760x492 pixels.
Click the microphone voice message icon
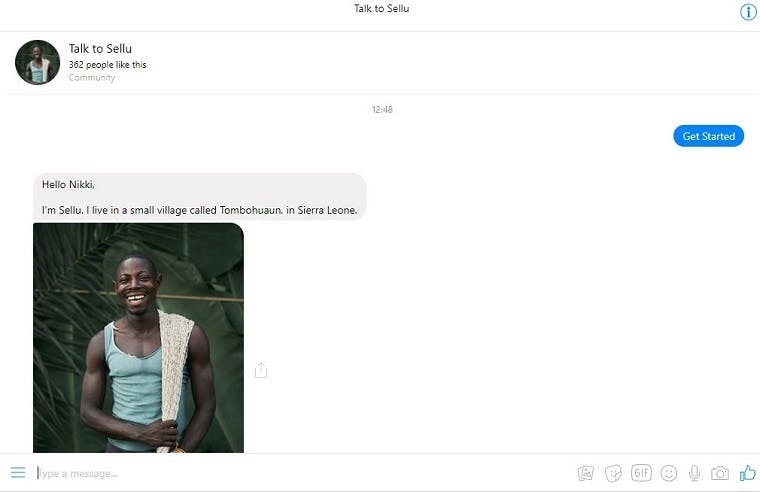click(x=694, y=473)
